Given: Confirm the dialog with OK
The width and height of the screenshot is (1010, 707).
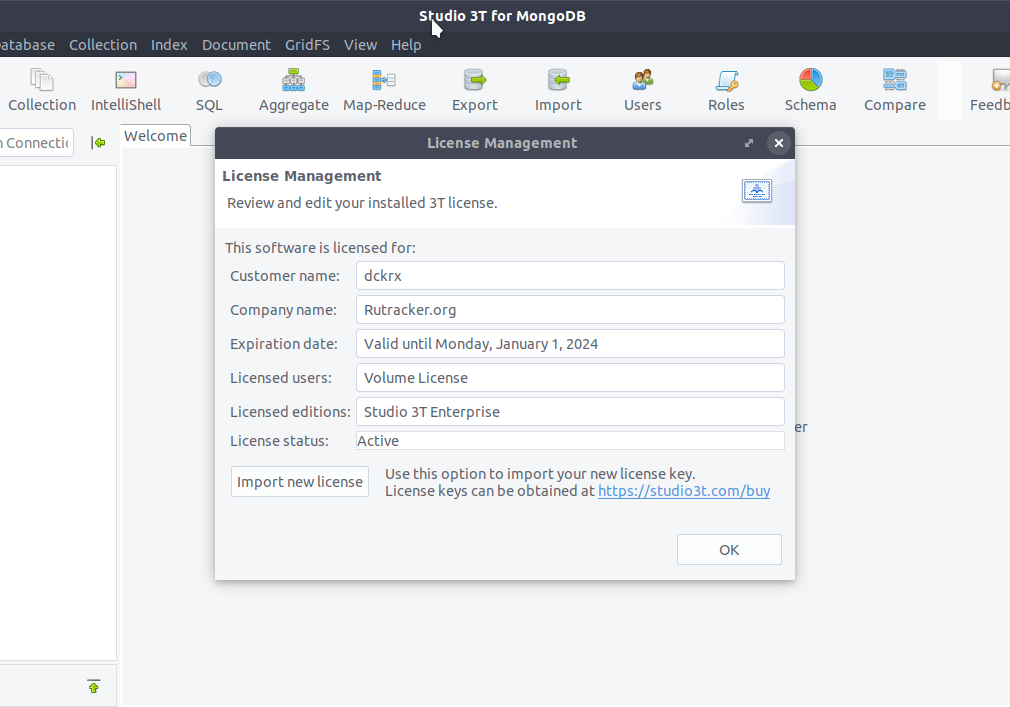Looking at the screenshot, I should point(729,550).
